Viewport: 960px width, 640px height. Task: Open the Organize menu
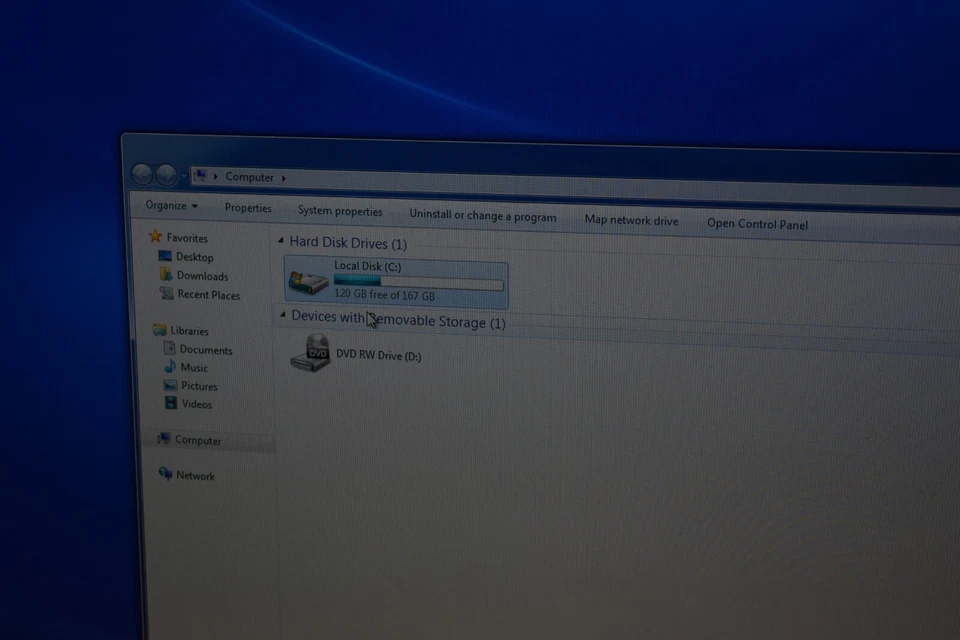coord(168,205)
